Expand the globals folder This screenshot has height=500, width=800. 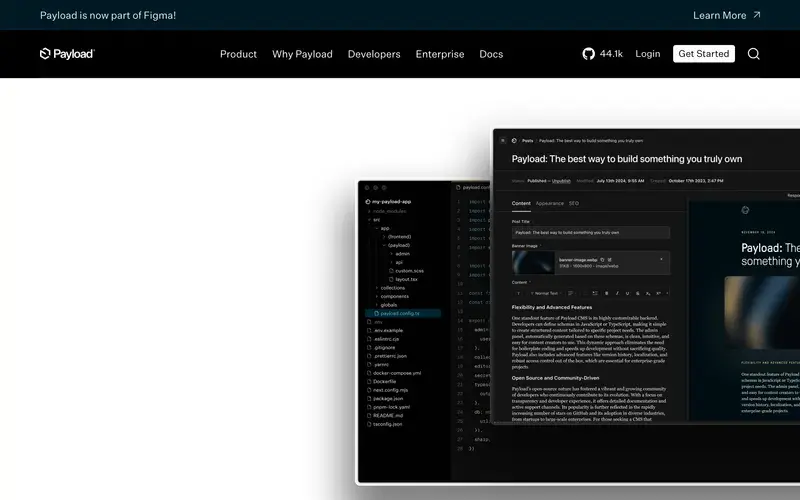[386, 305]
